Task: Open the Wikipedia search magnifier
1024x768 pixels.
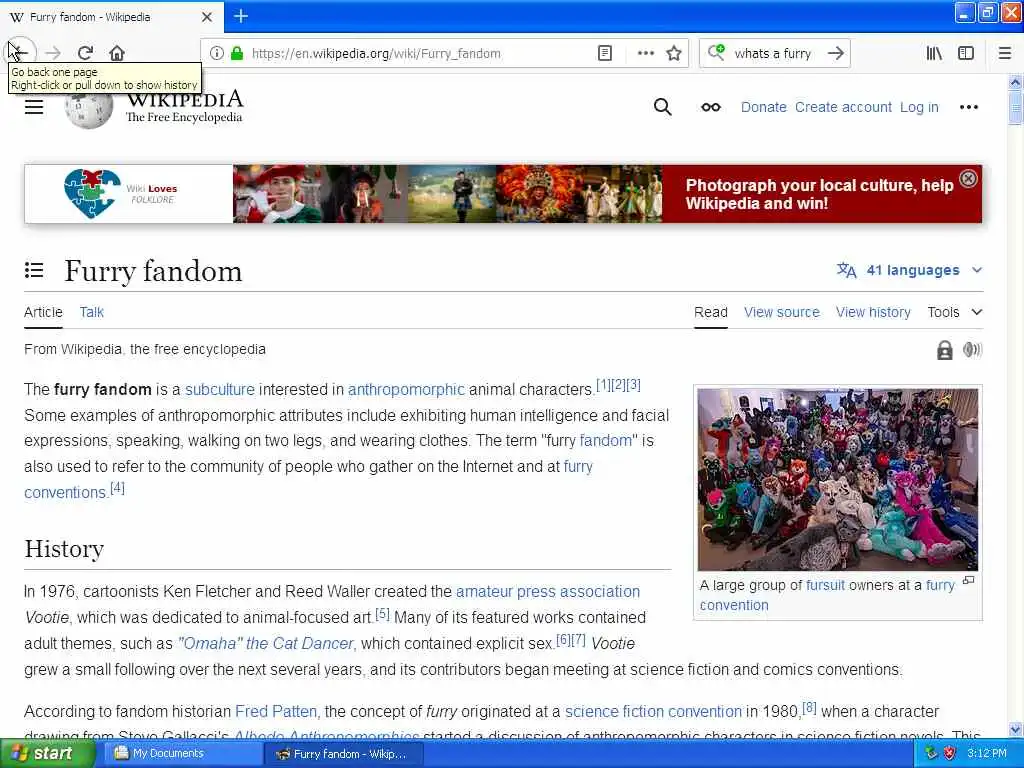Action: click(662, 107)
